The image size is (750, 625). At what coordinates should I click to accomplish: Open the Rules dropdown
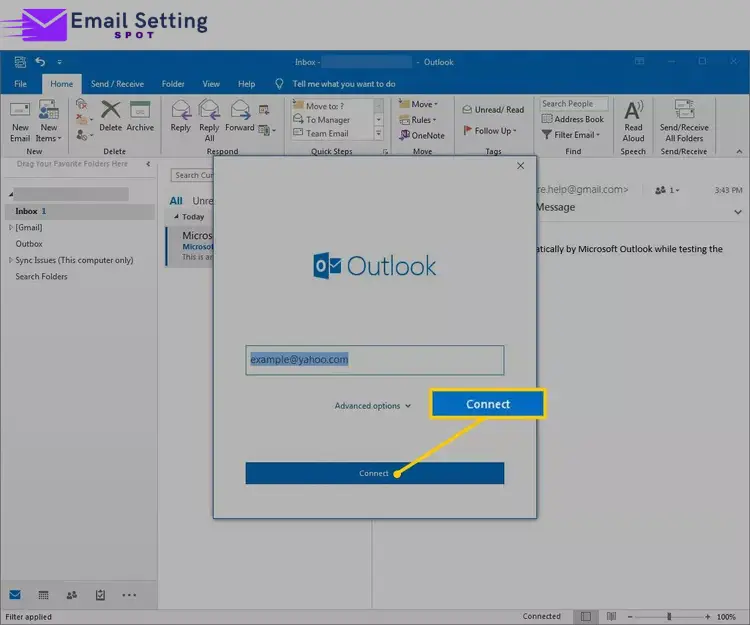(x=418, y=120)
